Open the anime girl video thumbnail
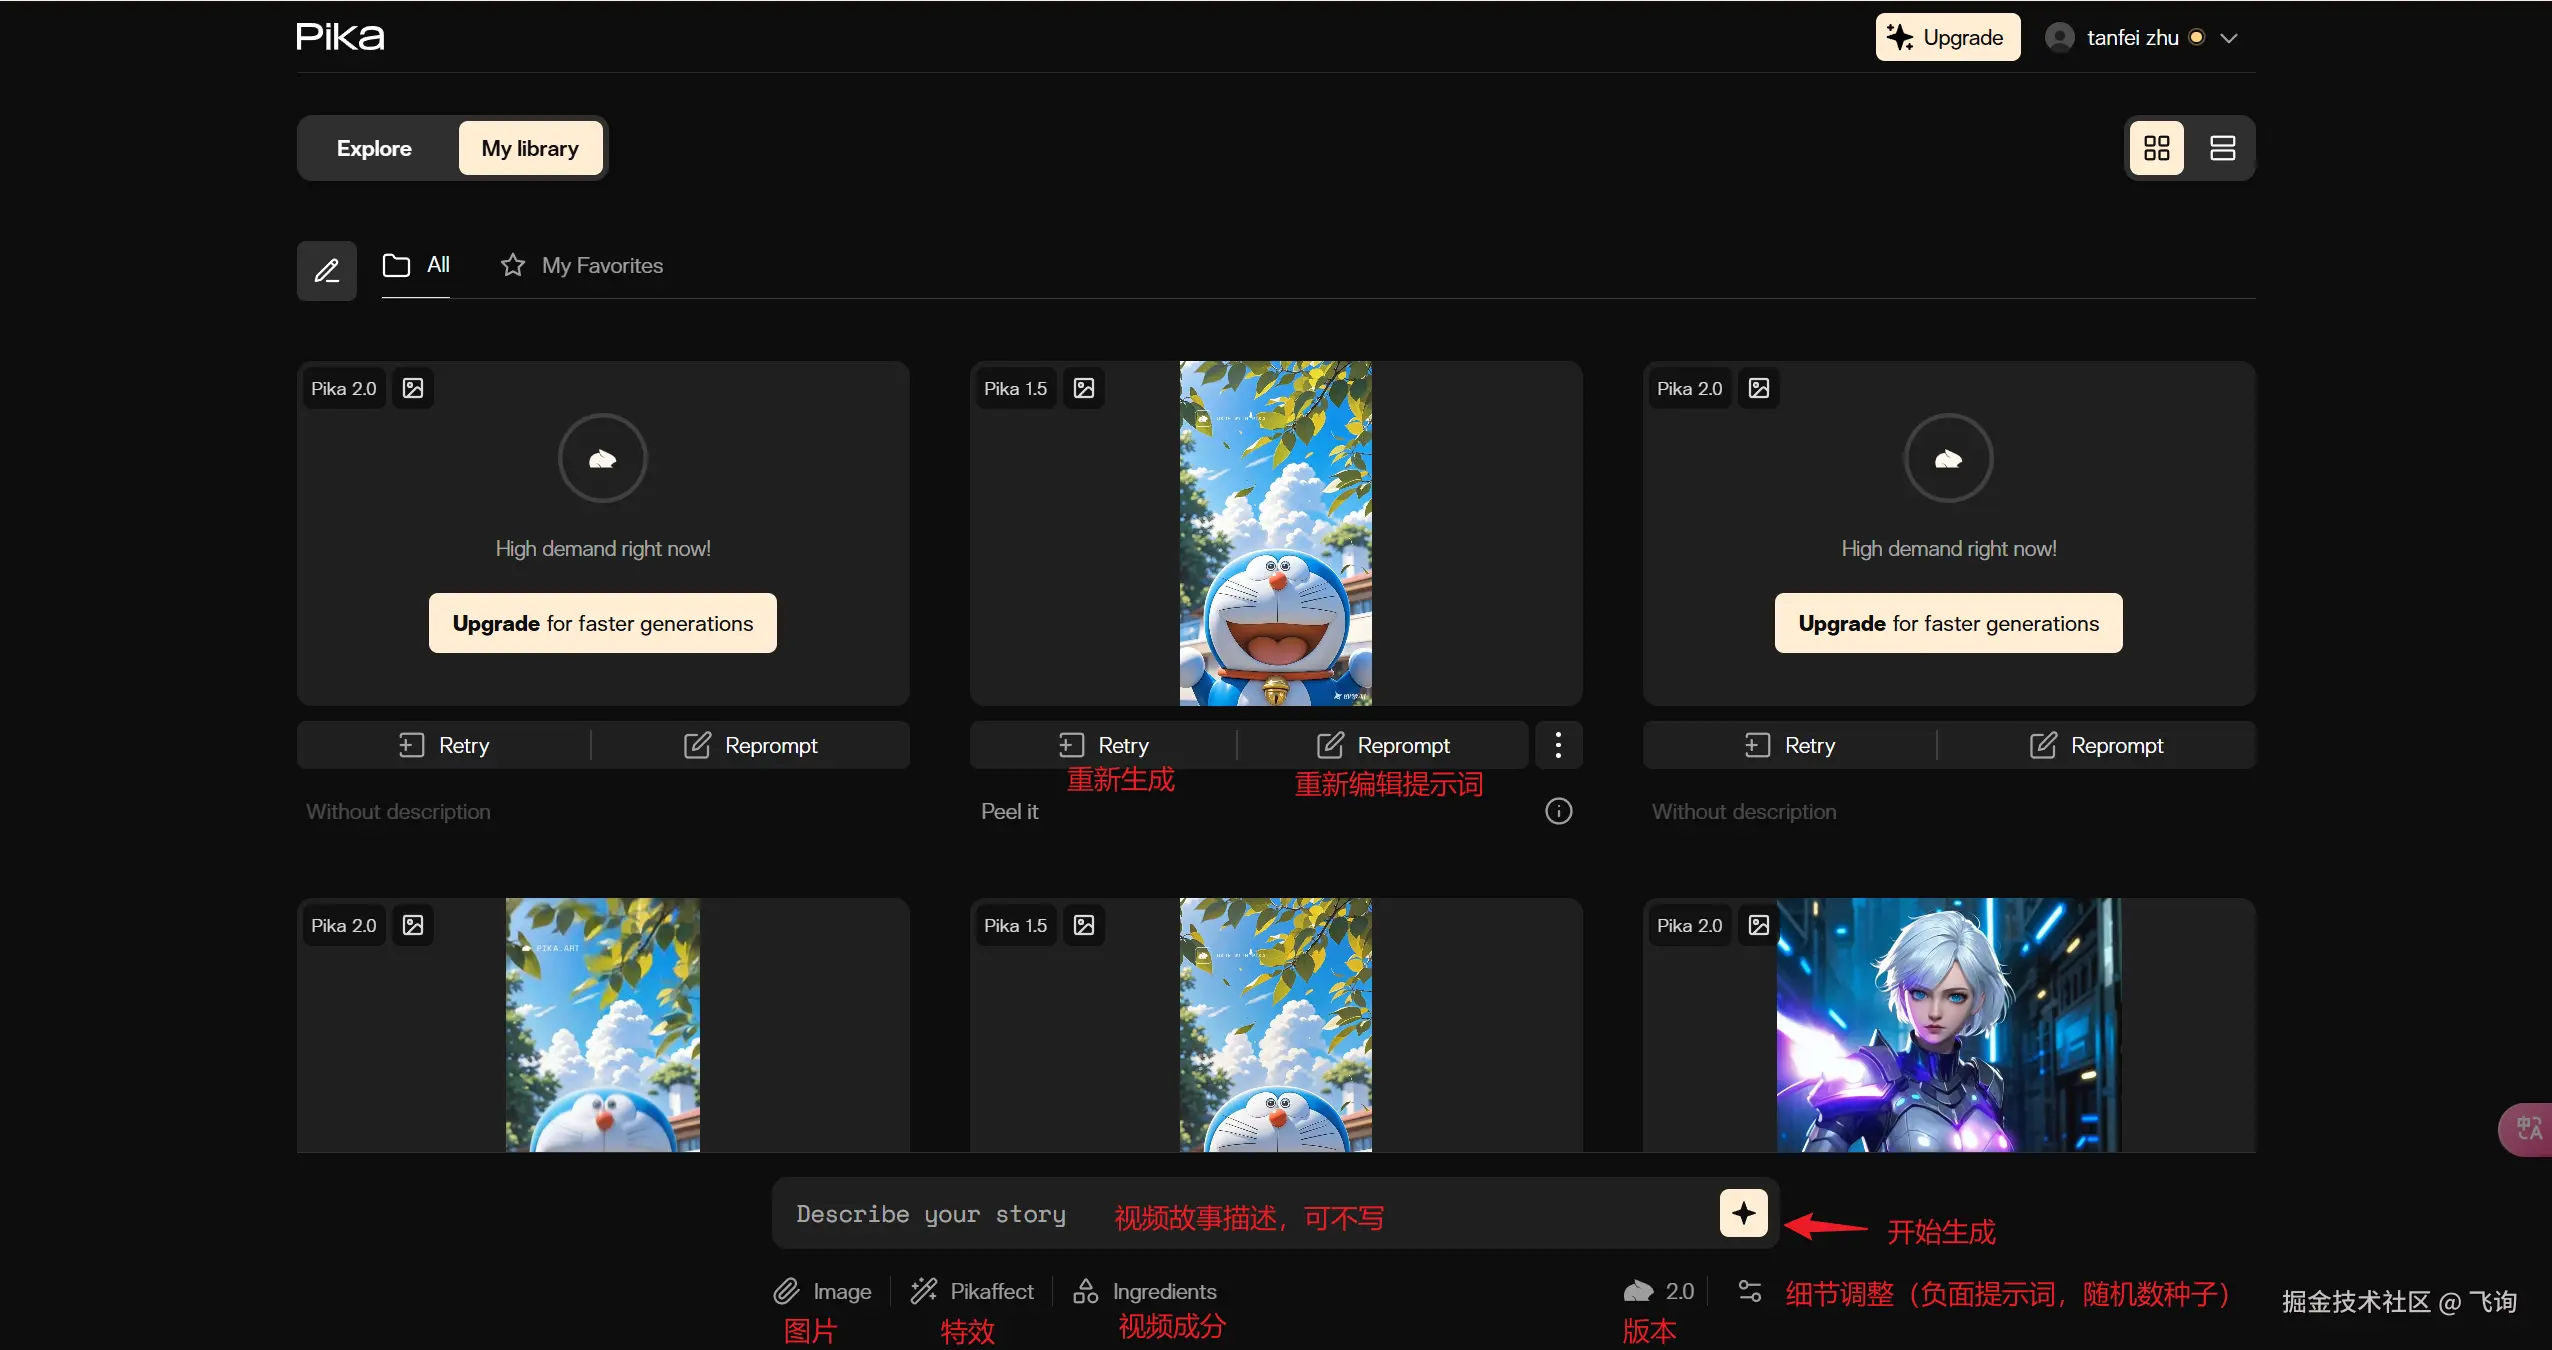The height and width of the screenshot is (1350, 2552). [1948, 1025]
